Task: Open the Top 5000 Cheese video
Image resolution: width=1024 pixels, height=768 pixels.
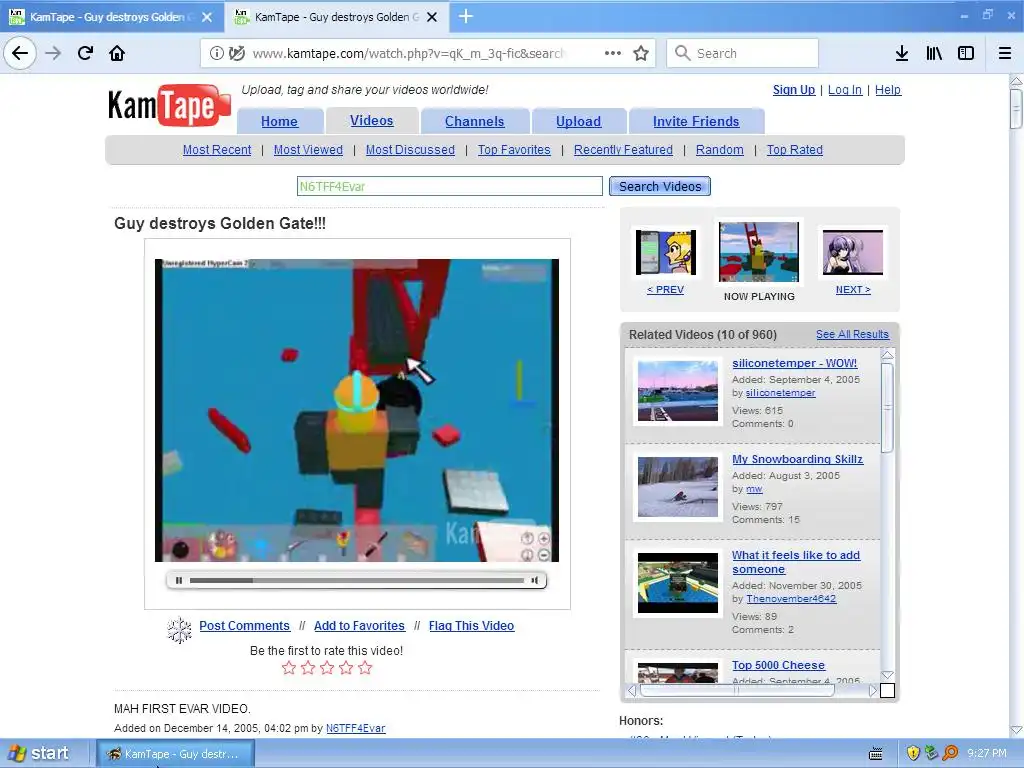Action: 778,665
